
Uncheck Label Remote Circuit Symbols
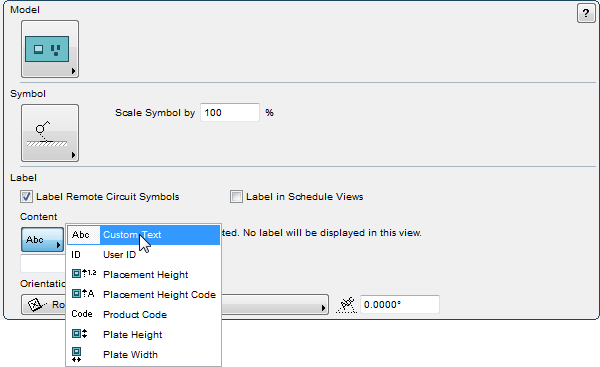pyautogui.click(x=26, y=197)
